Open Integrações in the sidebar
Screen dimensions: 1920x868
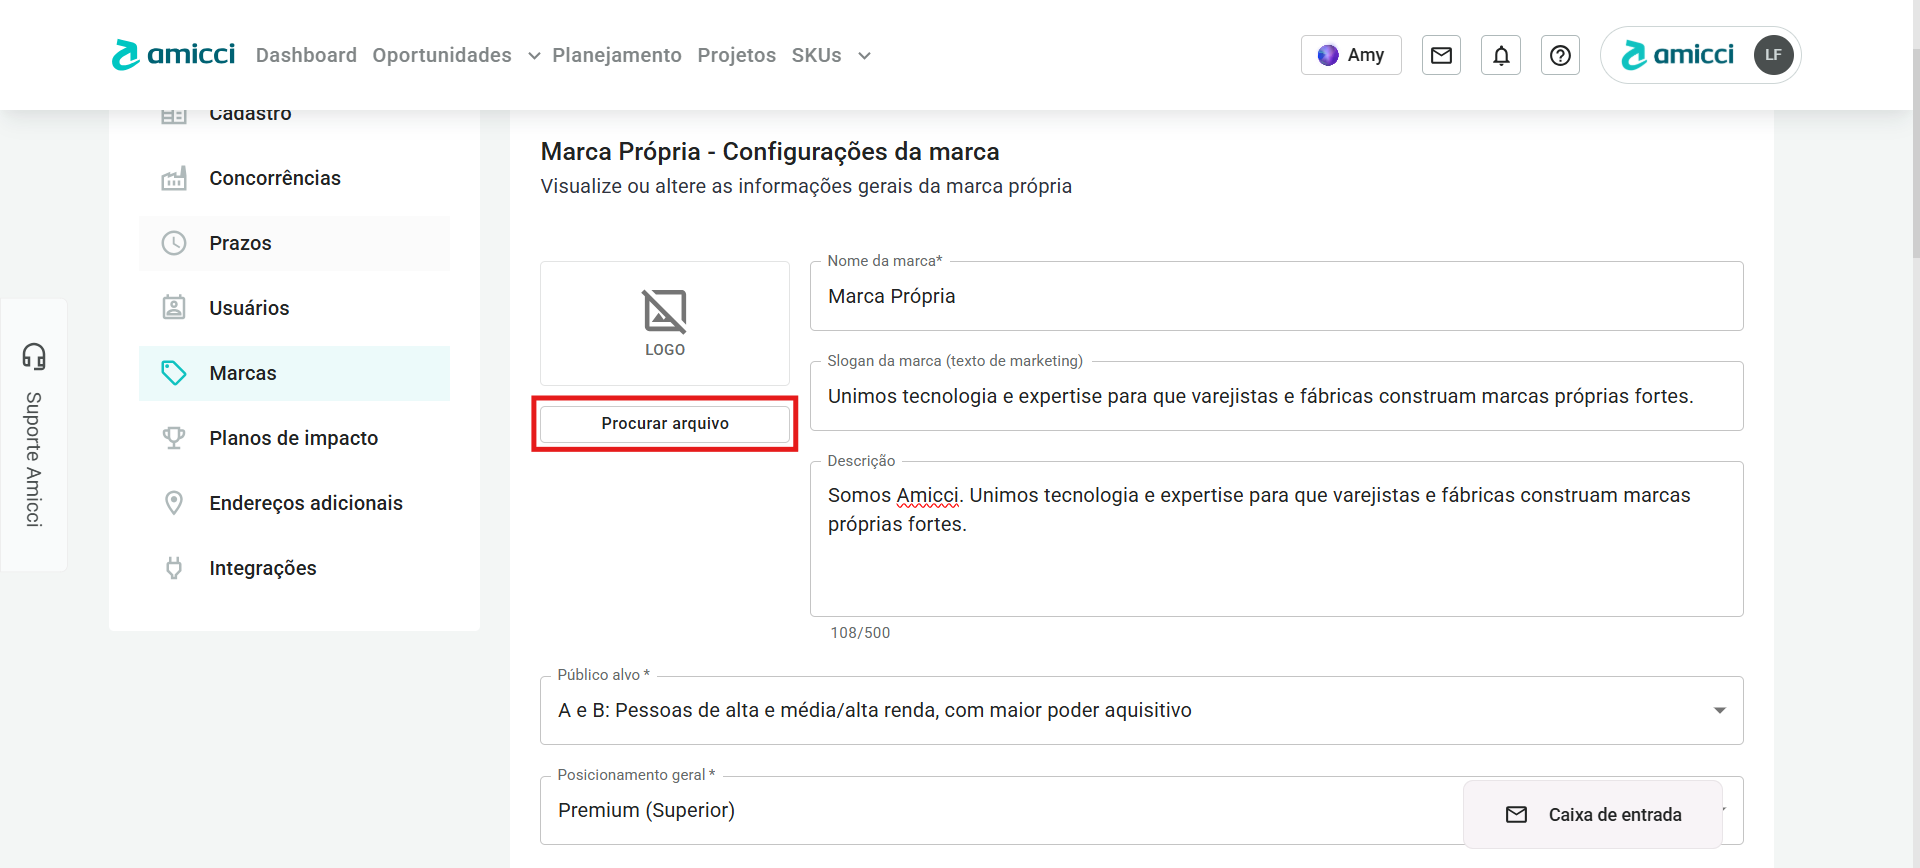262,568
